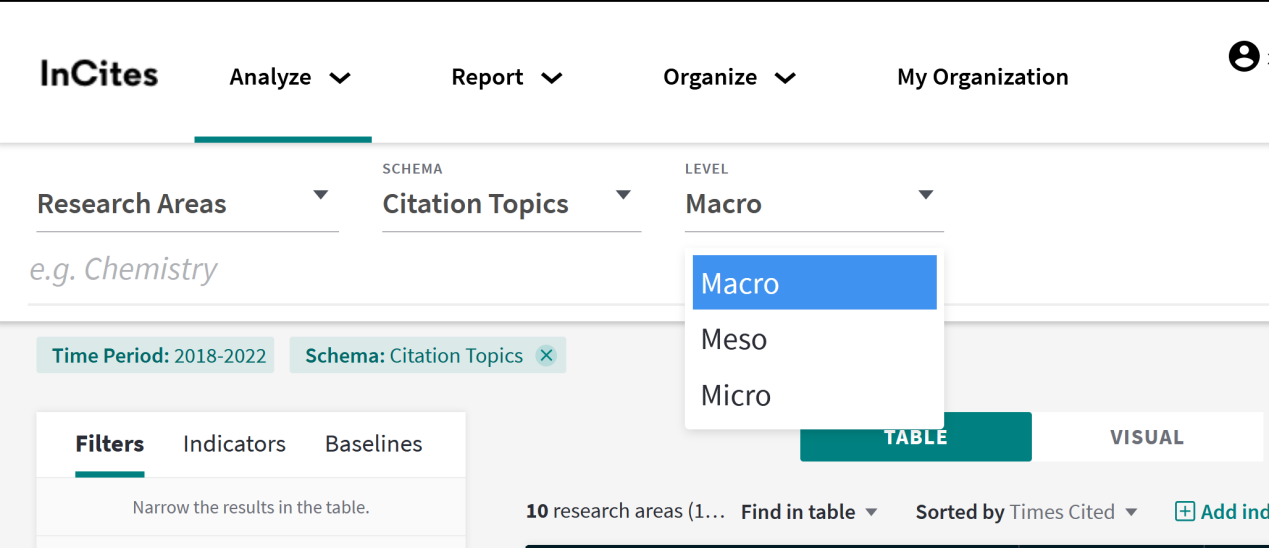
Task: Open the Analyze menu
Action: 289,77
